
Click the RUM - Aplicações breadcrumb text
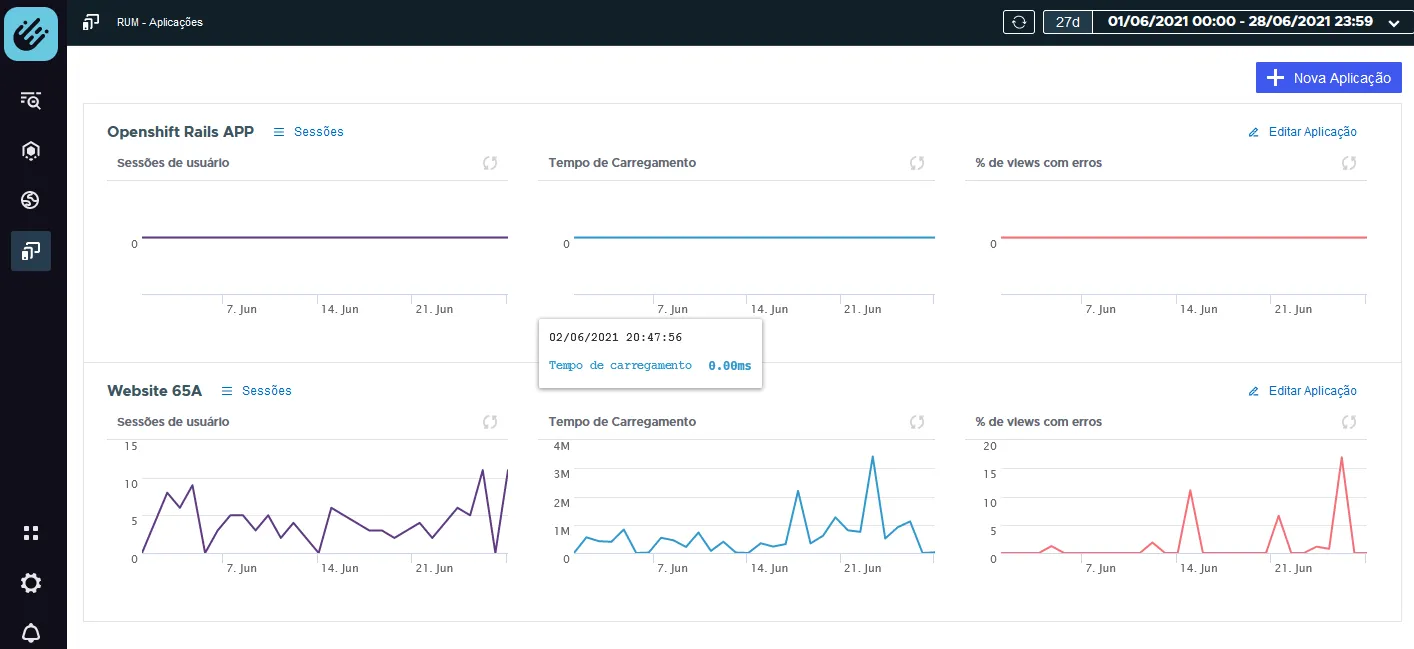pos(160,22)
